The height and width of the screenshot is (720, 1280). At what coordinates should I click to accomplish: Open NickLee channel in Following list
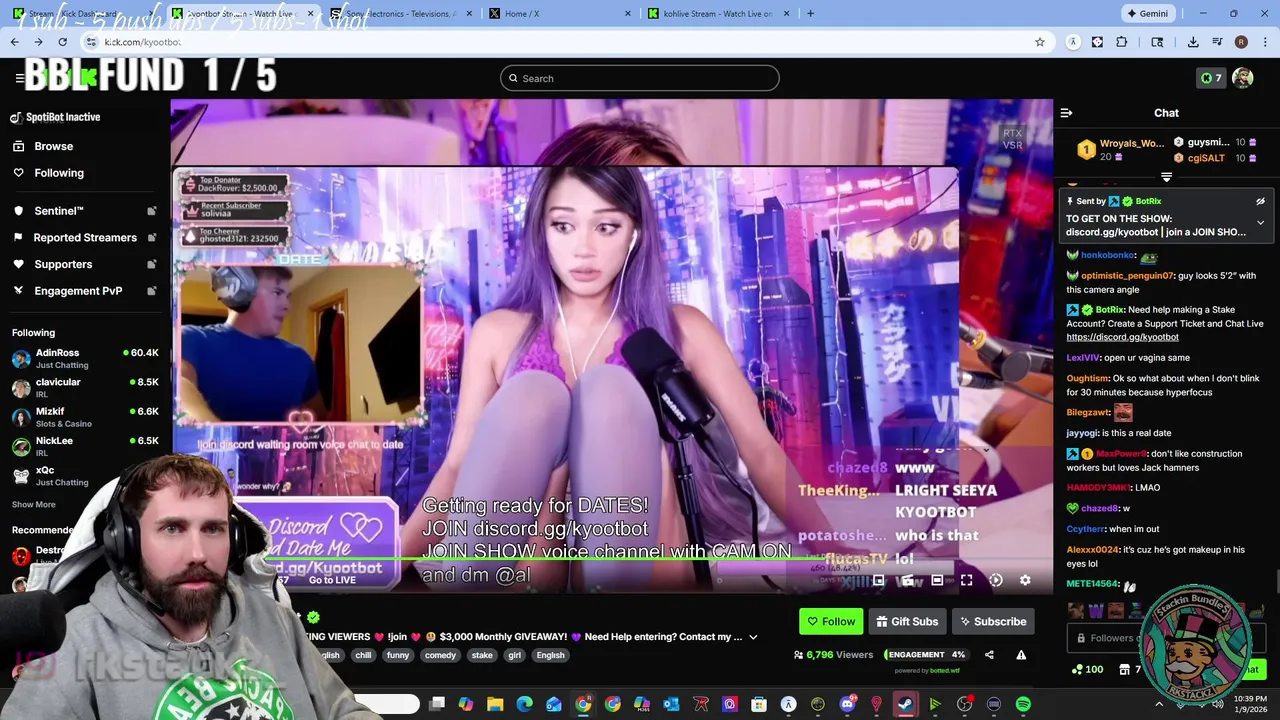click(85, 446)
